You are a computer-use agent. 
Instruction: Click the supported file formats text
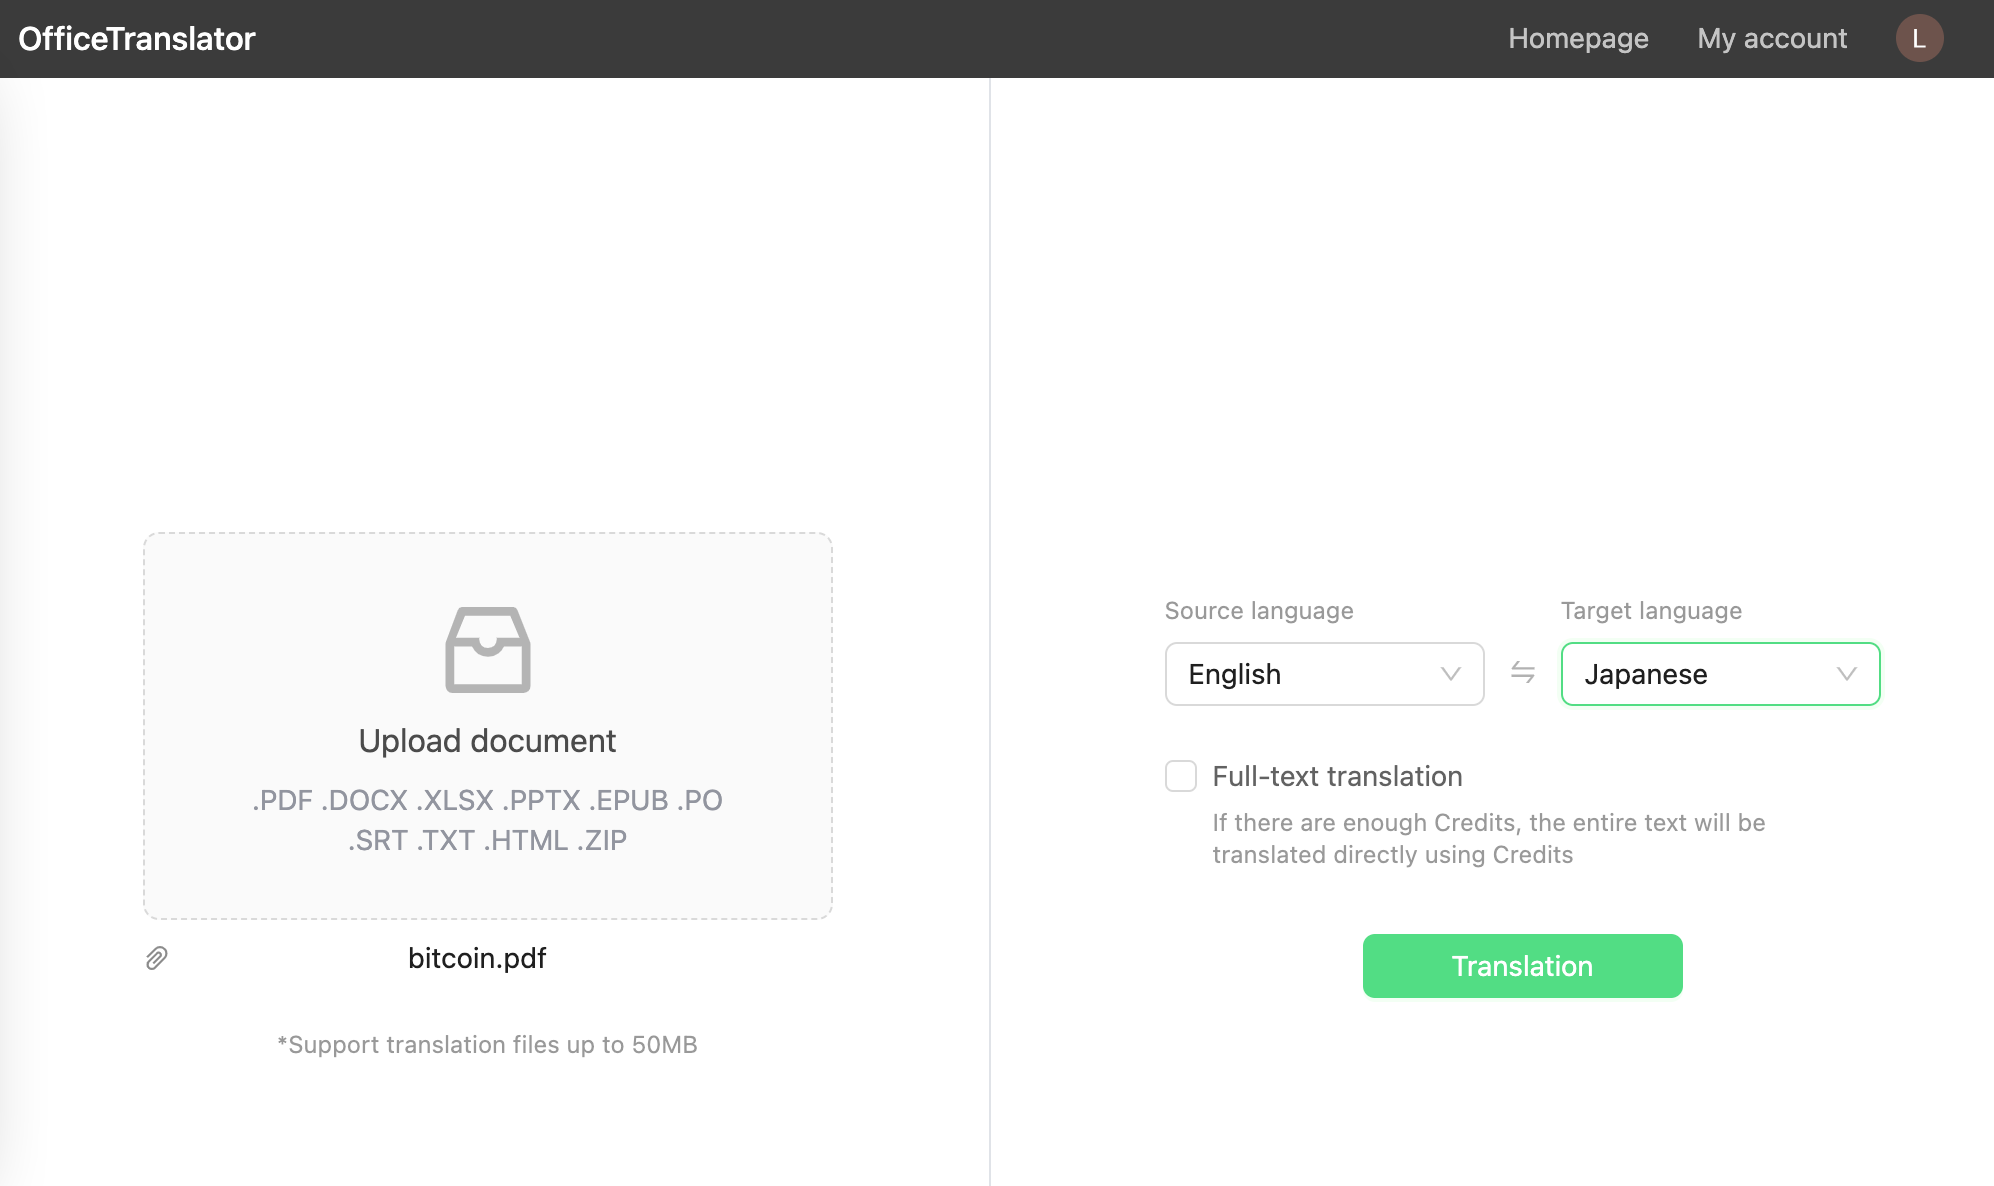click(487, 820)
